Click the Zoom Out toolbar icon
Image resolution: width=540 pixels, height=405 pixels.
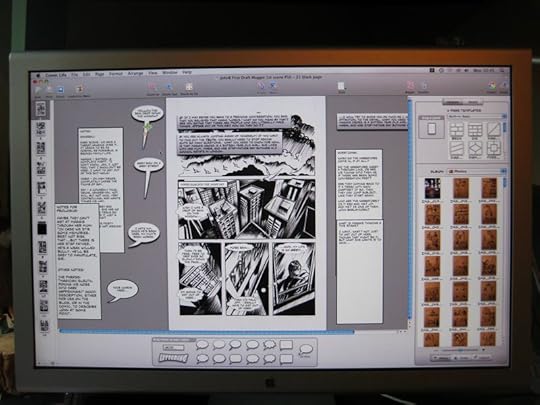(x=169, y=88)
